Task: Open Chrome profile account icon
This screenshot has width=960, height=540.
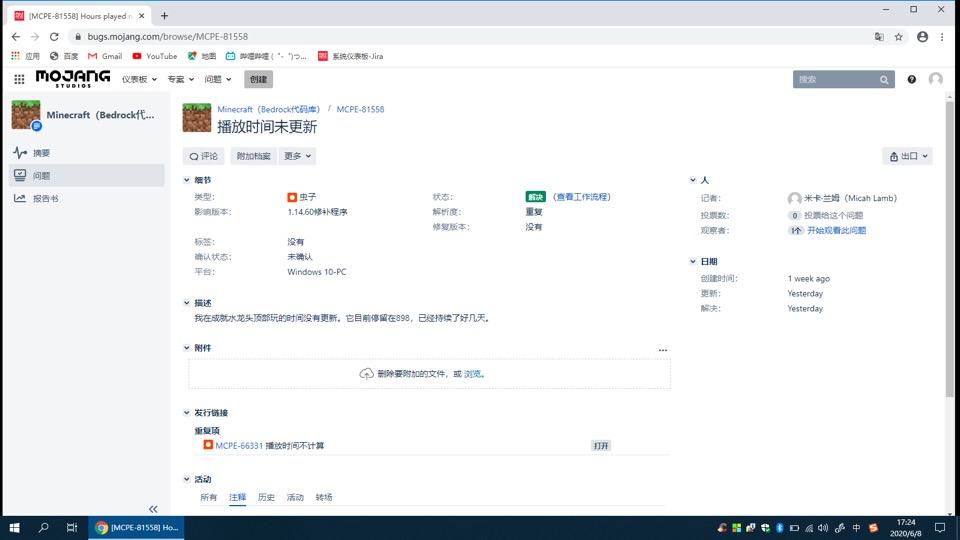Action: click(922, 37)
